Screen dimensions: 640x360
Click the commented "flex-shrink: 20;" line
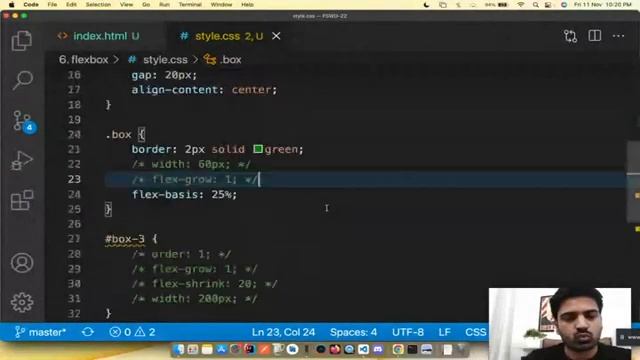point(204,284)
